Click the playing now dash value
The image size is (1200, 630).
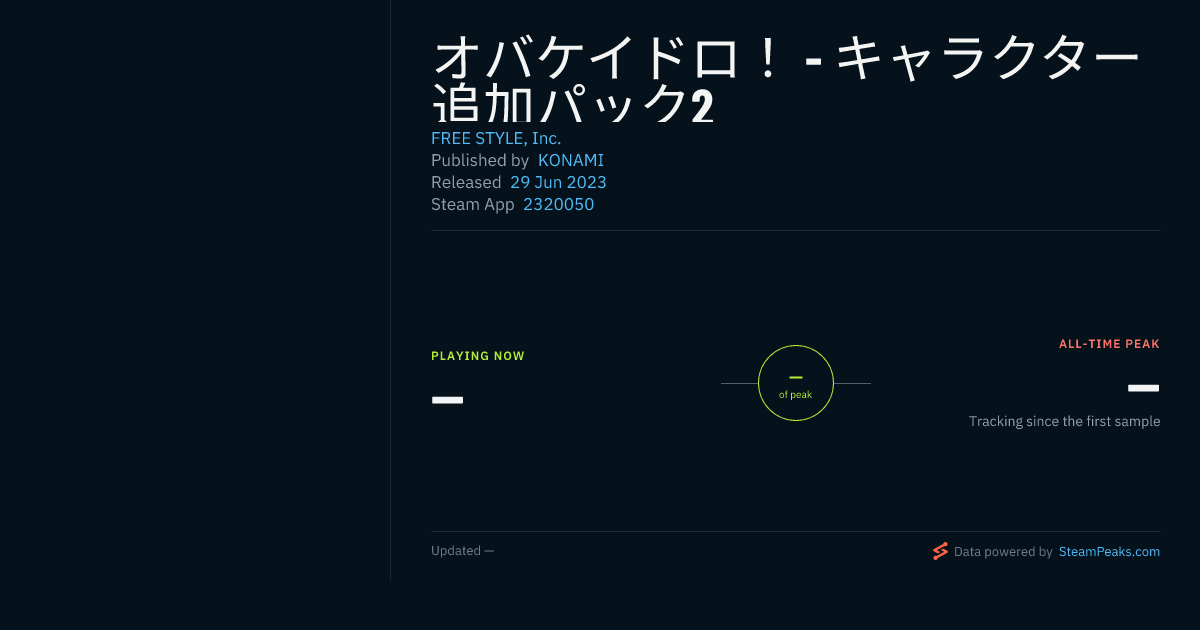coord(447,400)
